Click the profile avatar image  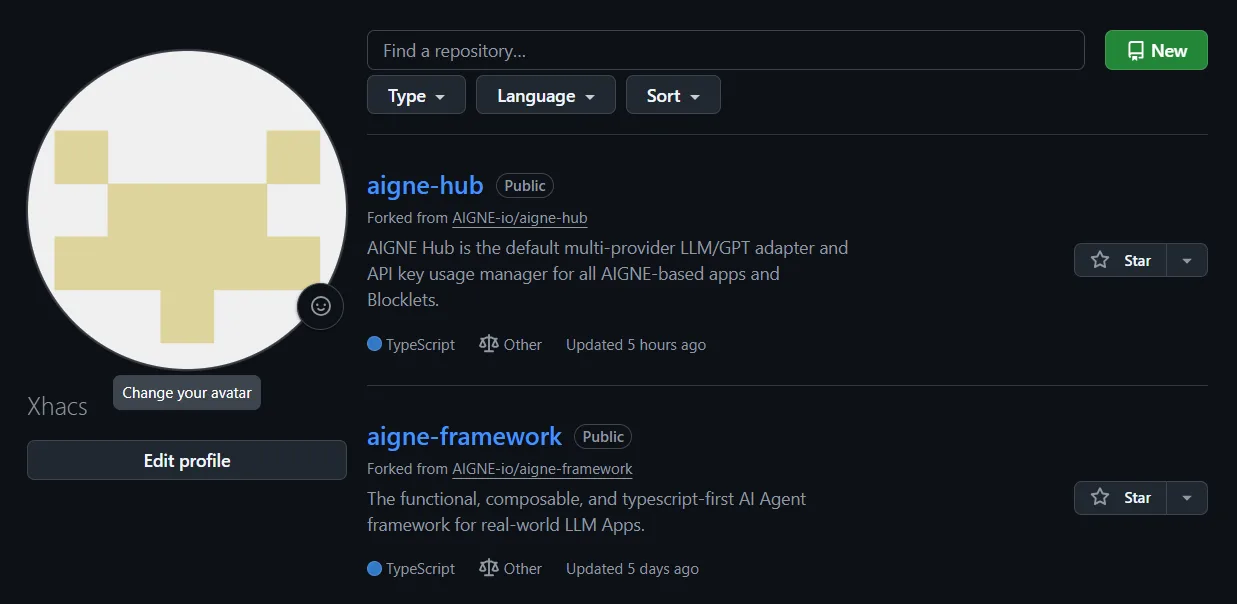[x=187, y=210]
